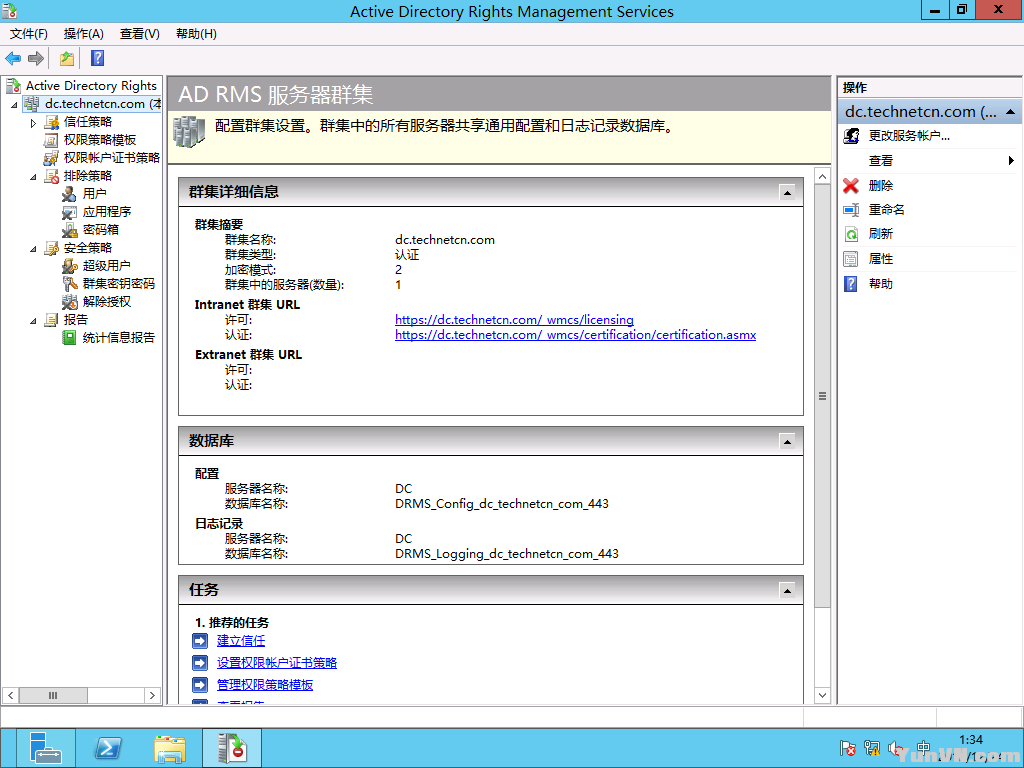
Task: Open File Explorer from the taskbar
Action: click(x=170, y=748)
